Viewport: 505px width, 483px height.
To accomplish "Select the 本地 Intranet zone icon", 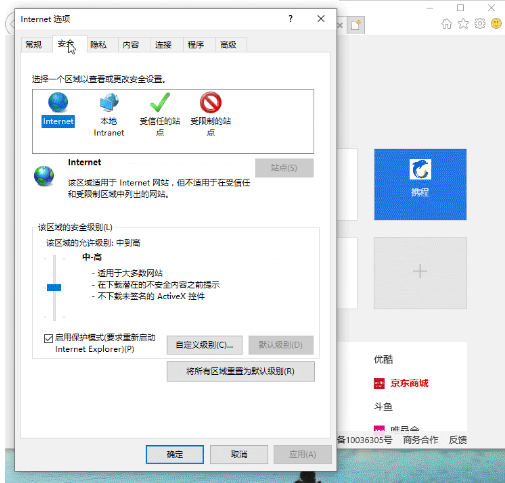I will [109, 102].
